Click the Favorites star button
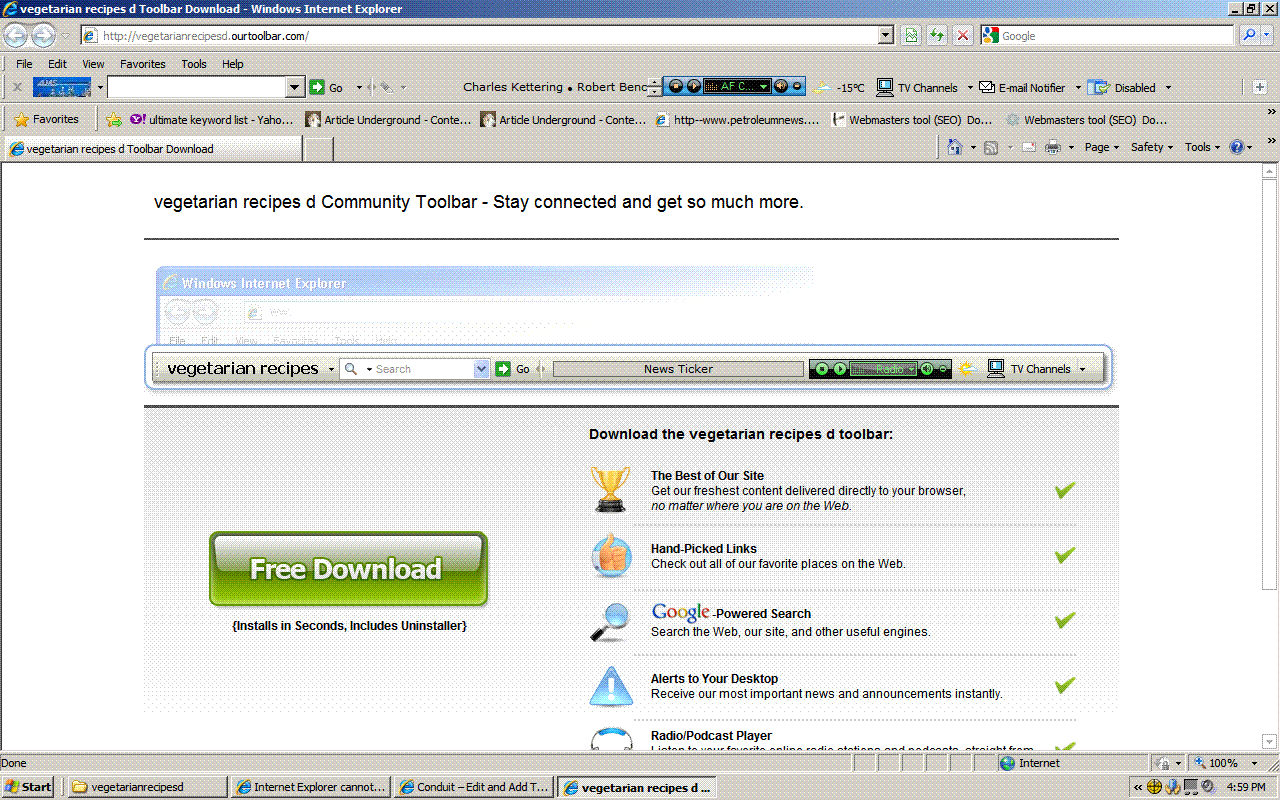The image size is (1280, 800). [47, 119]
